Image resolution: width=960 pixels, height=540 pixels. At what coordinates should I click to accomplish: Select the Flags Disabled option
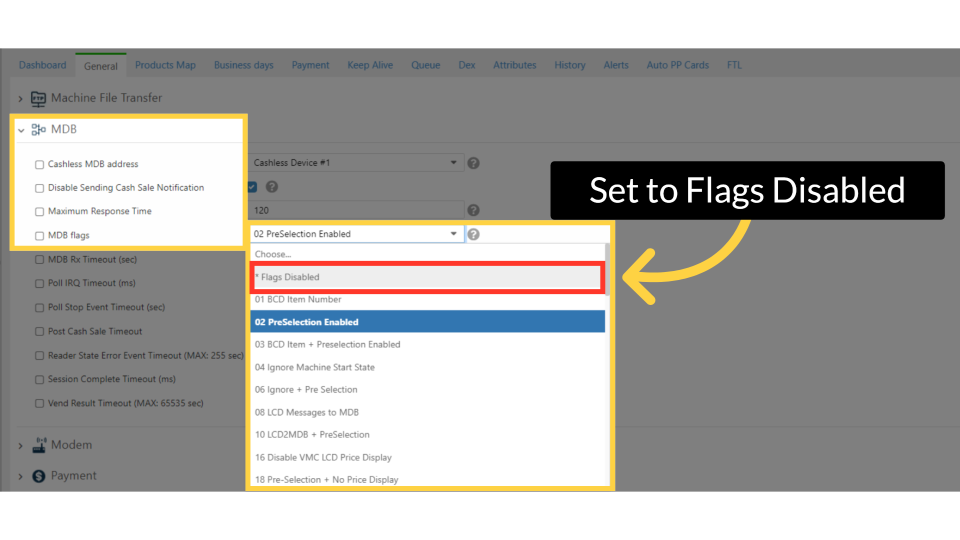(426, 277)
